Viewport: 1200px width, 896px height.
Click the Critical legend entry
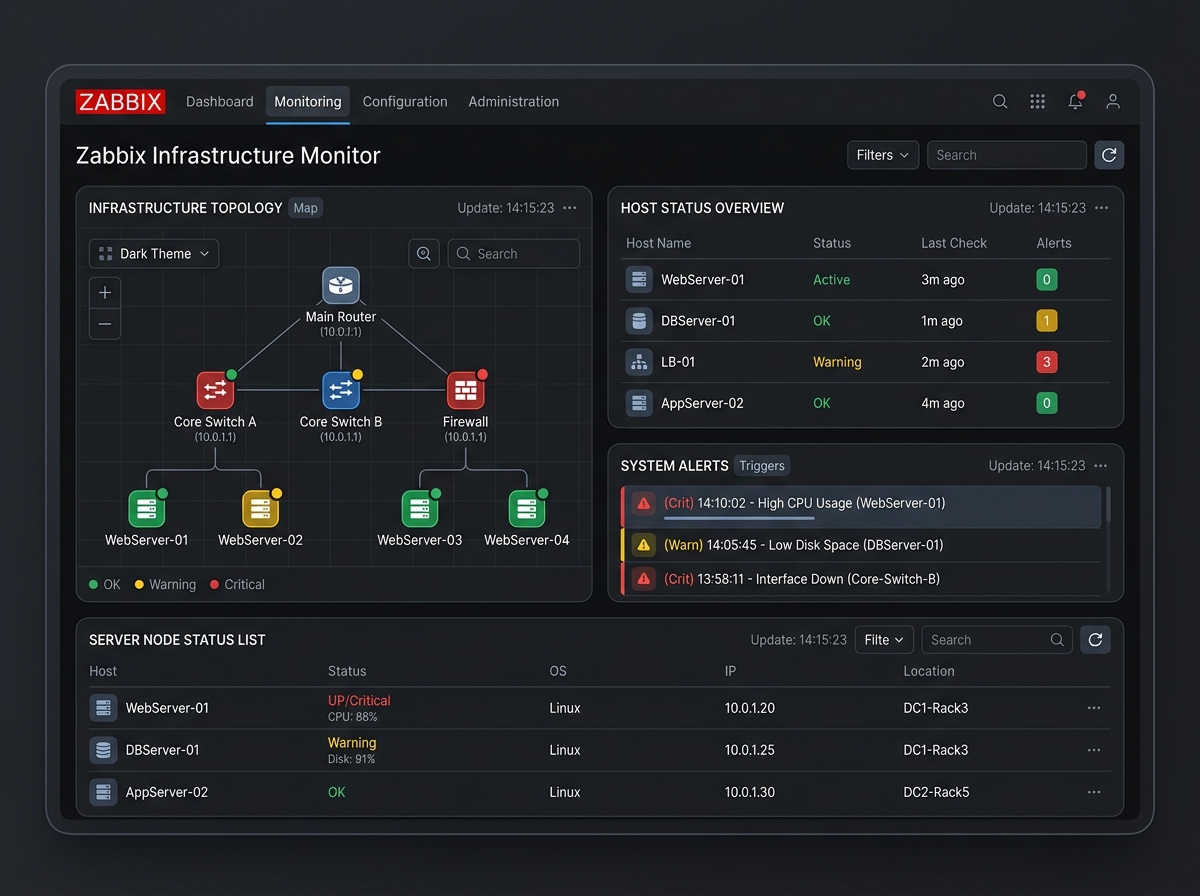point(237,585)
